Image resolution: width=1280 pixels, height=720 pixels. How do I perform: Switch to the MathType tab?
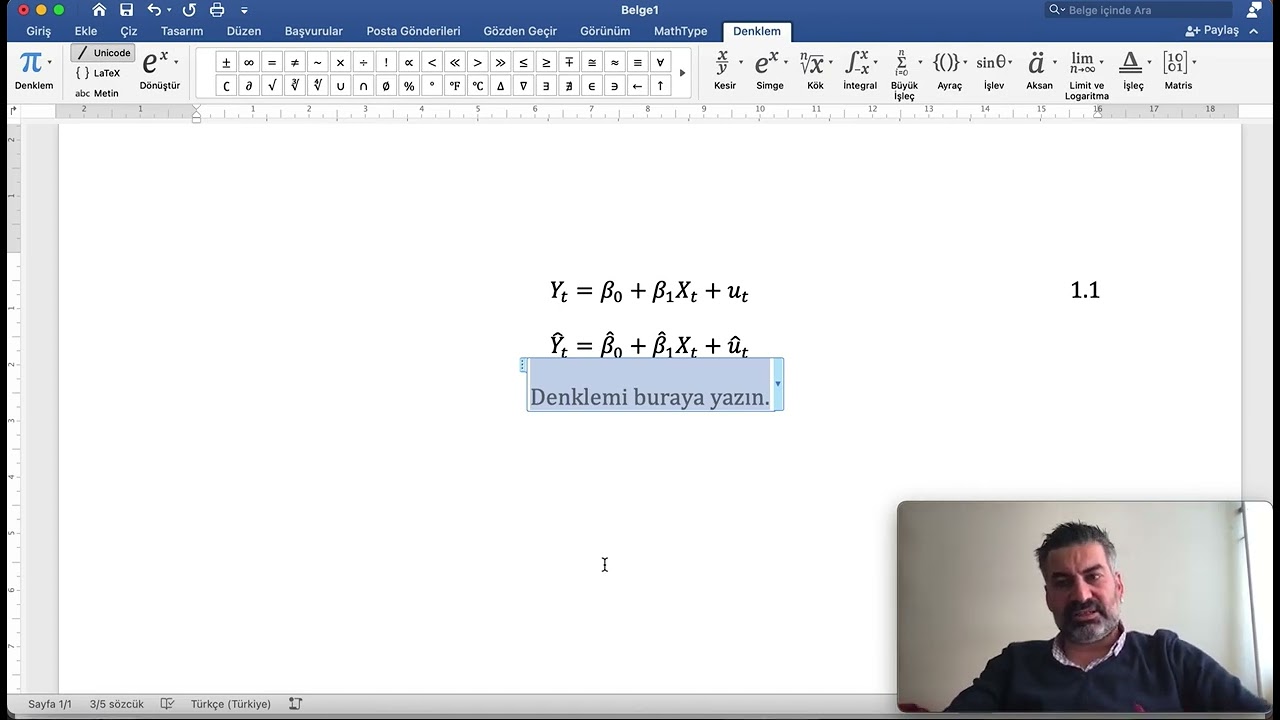680,31
